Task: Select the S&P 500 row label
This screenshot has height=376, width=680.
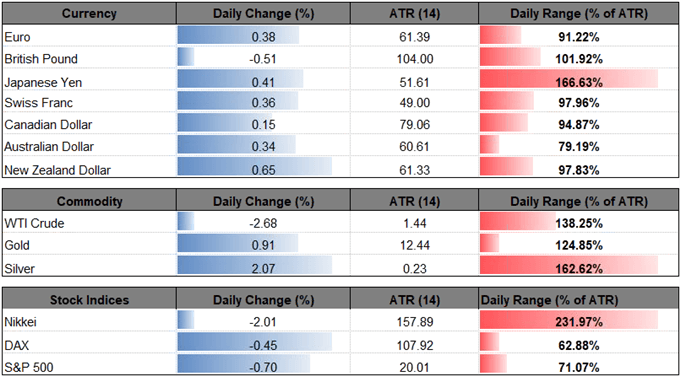Action: pyautogui.click(x=24, y=367)
